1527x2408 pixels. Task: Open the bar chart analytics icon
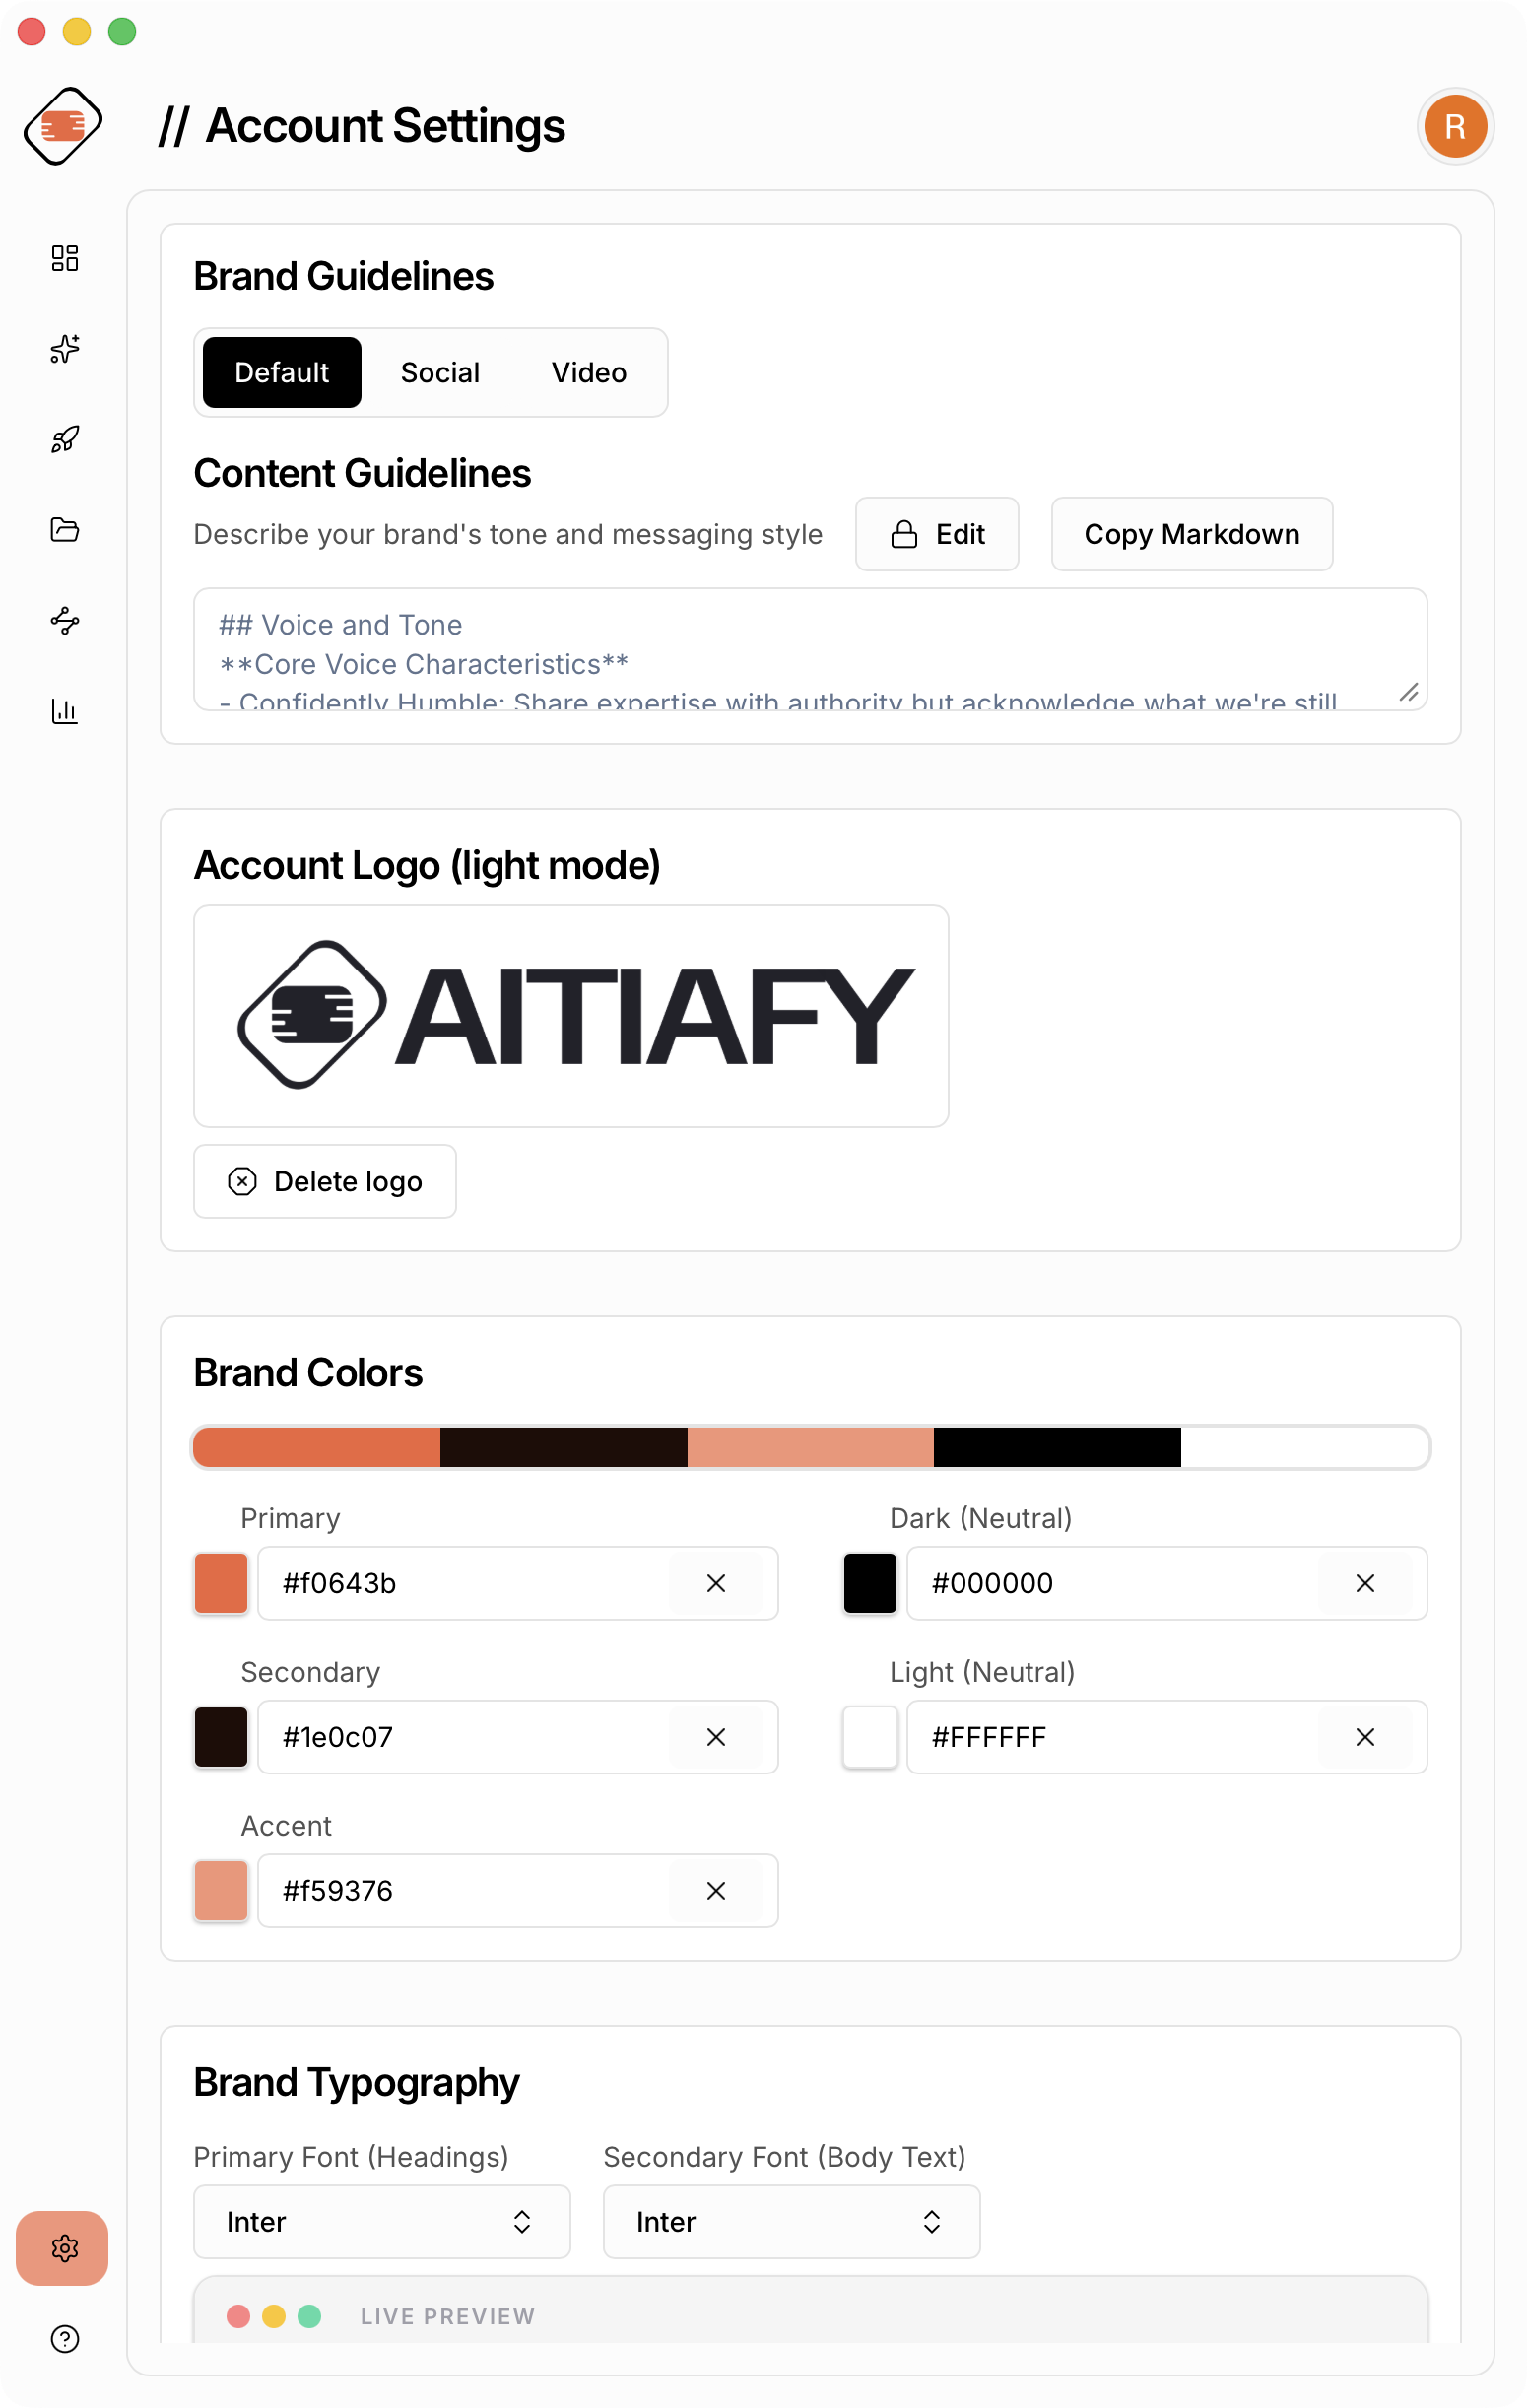click(x=65, y=711)
